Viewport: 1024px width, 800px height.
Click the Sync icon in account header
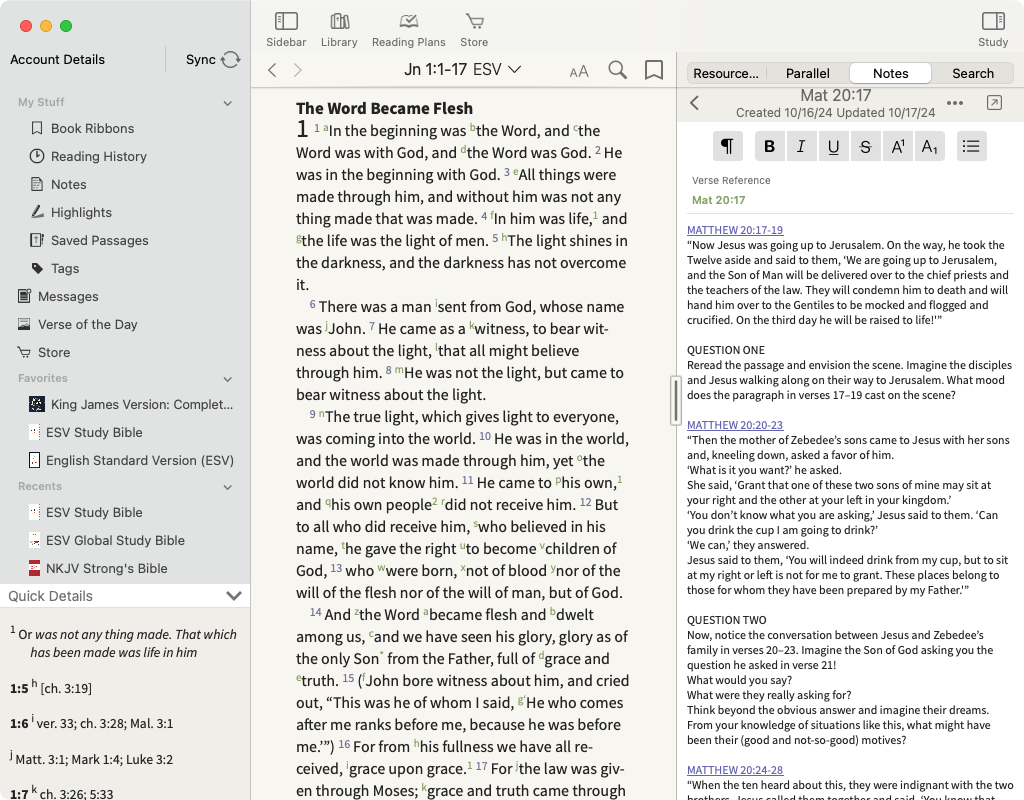tap(231, 60)
